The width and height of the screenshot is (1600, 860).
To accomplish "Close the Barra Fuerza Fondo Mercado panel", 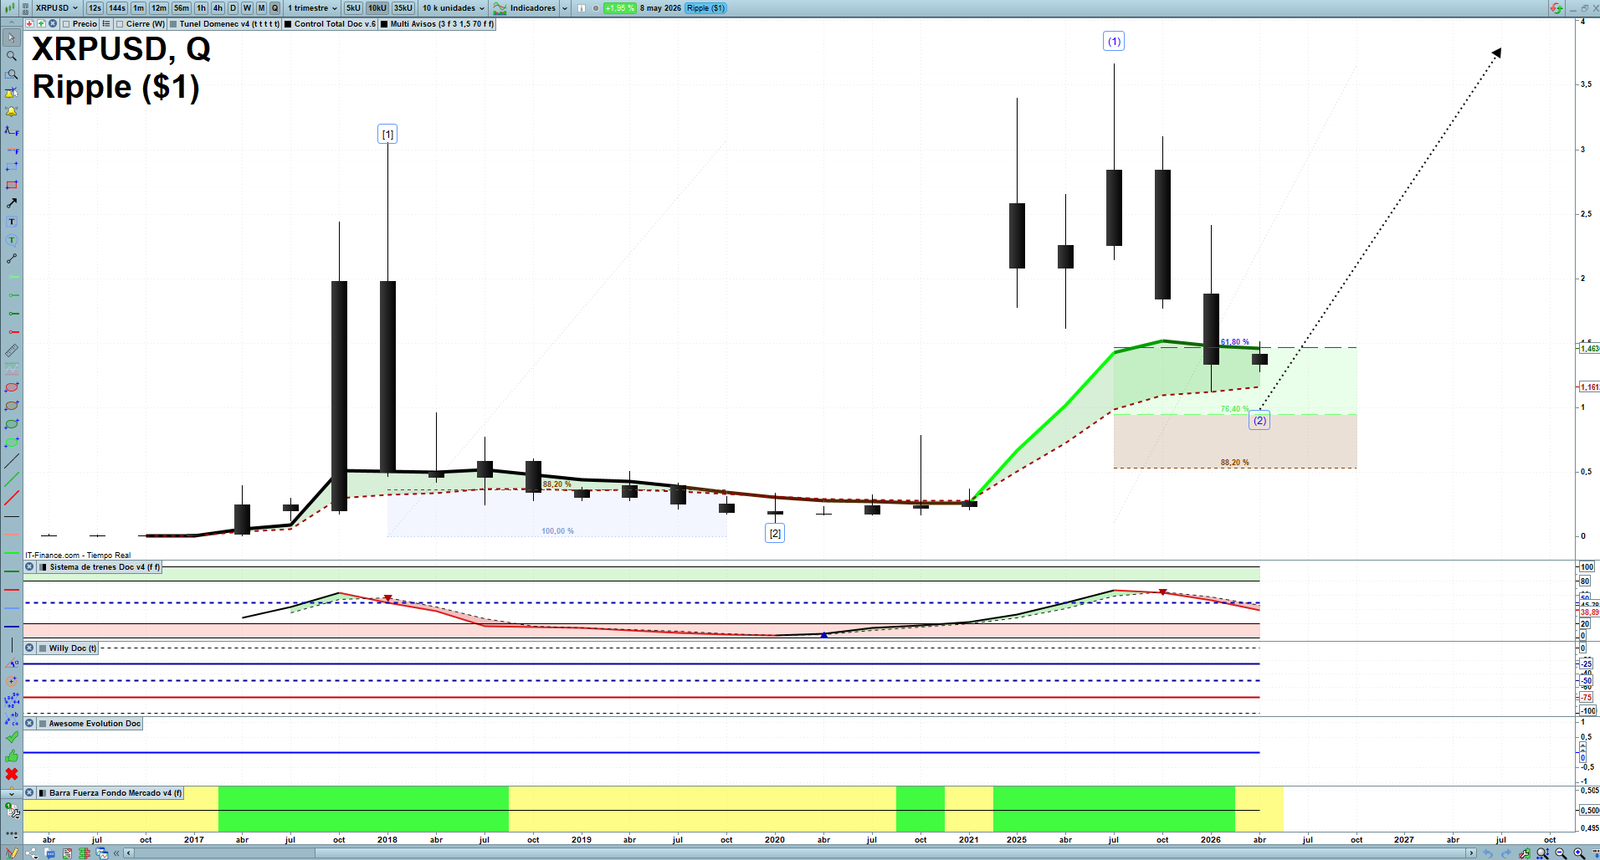I will (x=30, y=793).
